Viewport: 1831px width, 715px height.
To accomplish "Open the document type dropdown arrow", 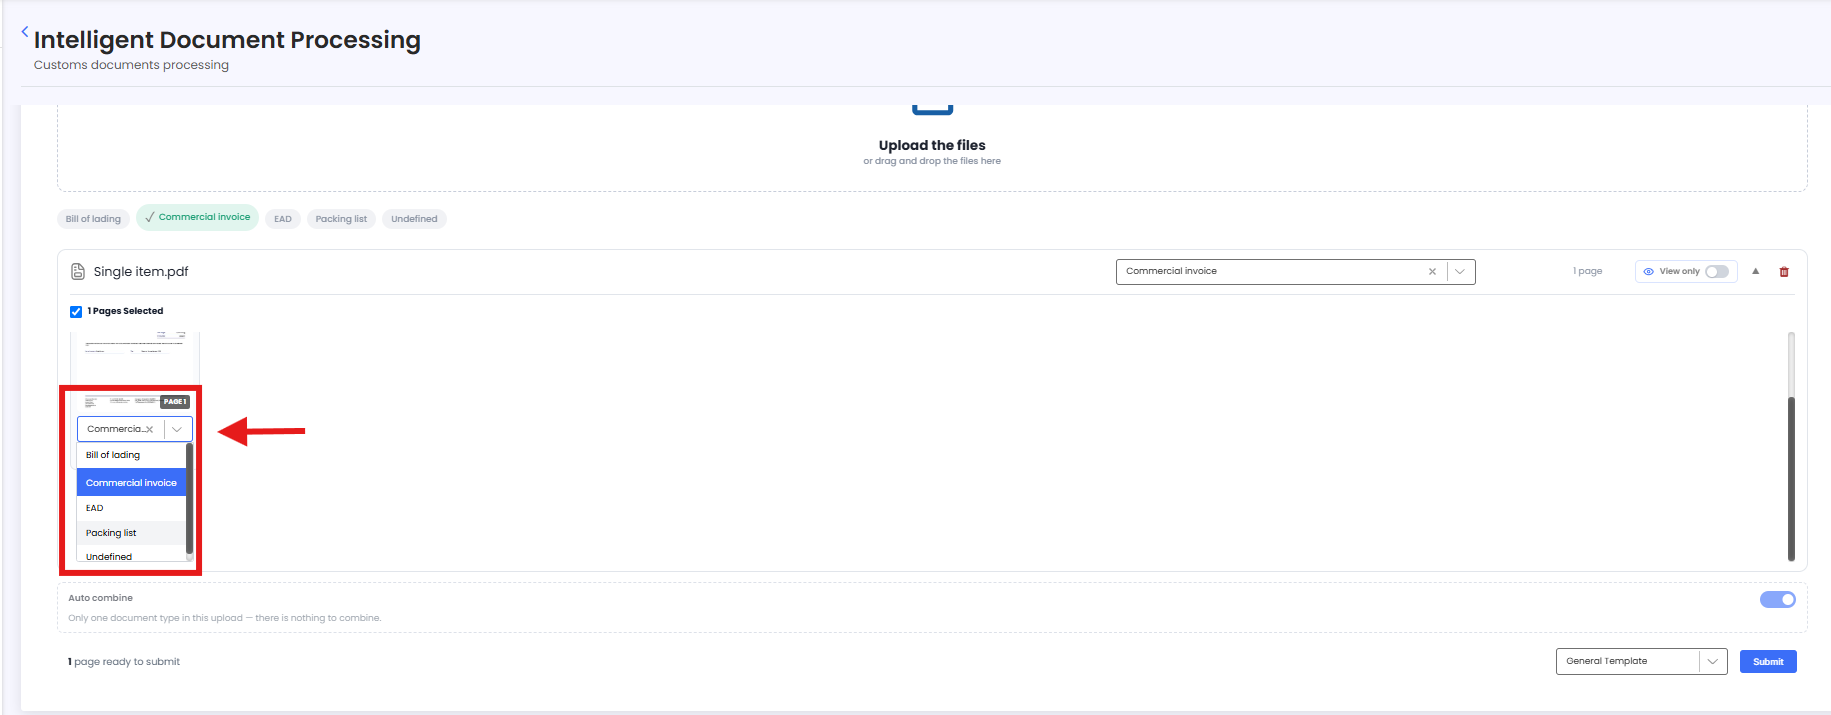I will click(x=1460, y=271).
